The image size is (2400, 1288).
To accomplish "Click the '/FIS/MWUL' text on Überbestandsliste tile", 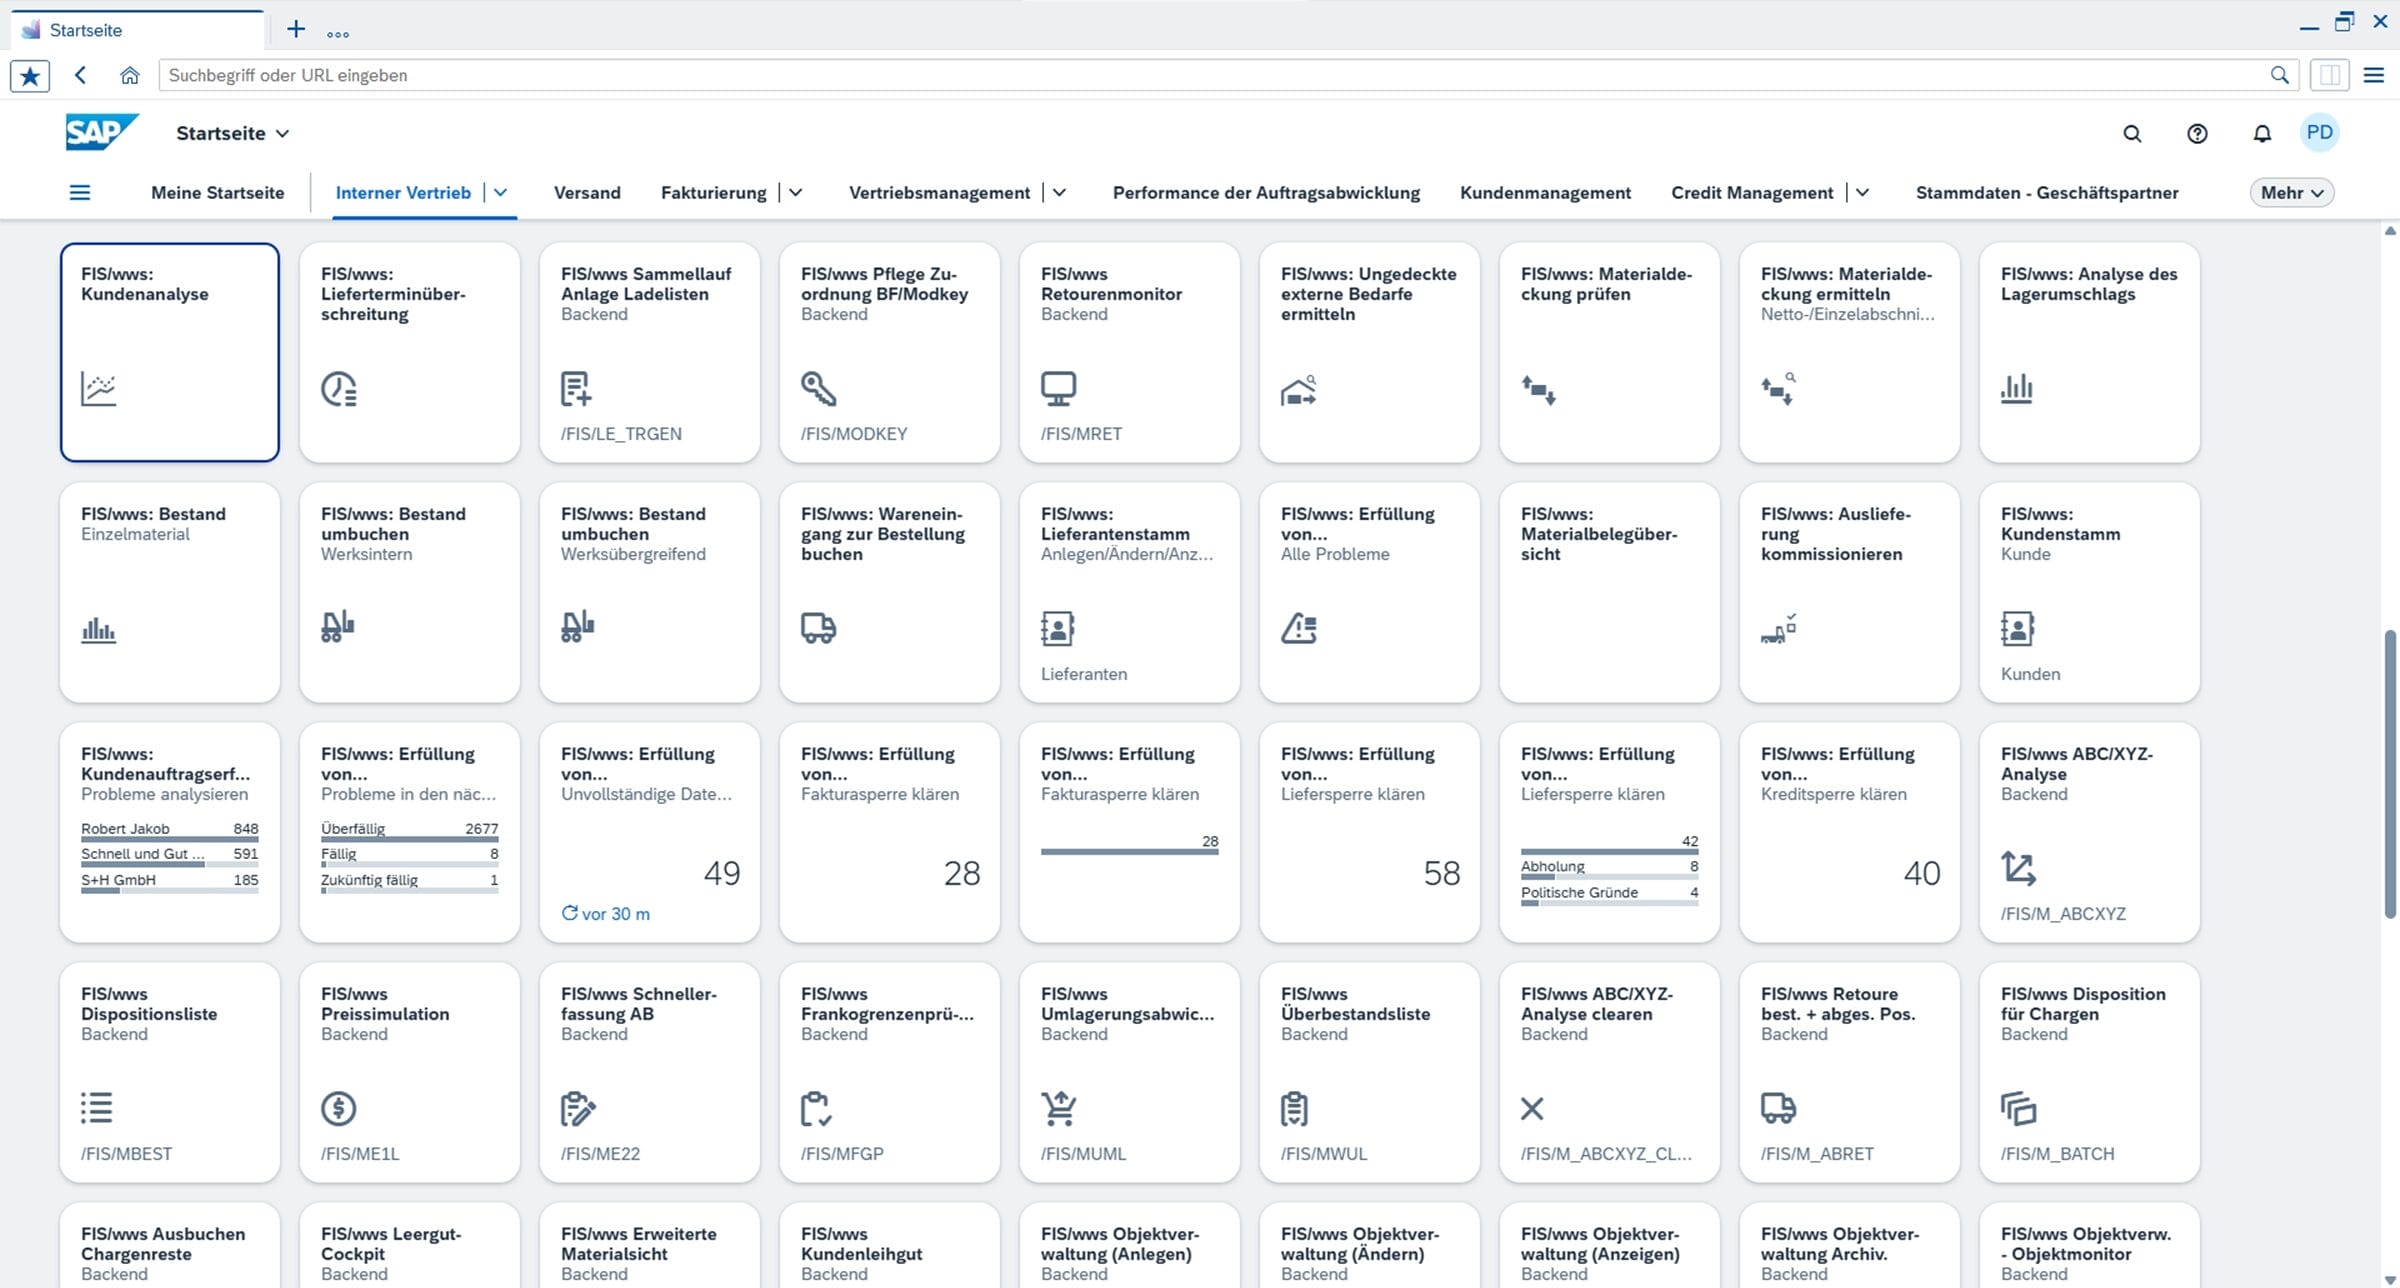I will [x=1323, y=1153].
